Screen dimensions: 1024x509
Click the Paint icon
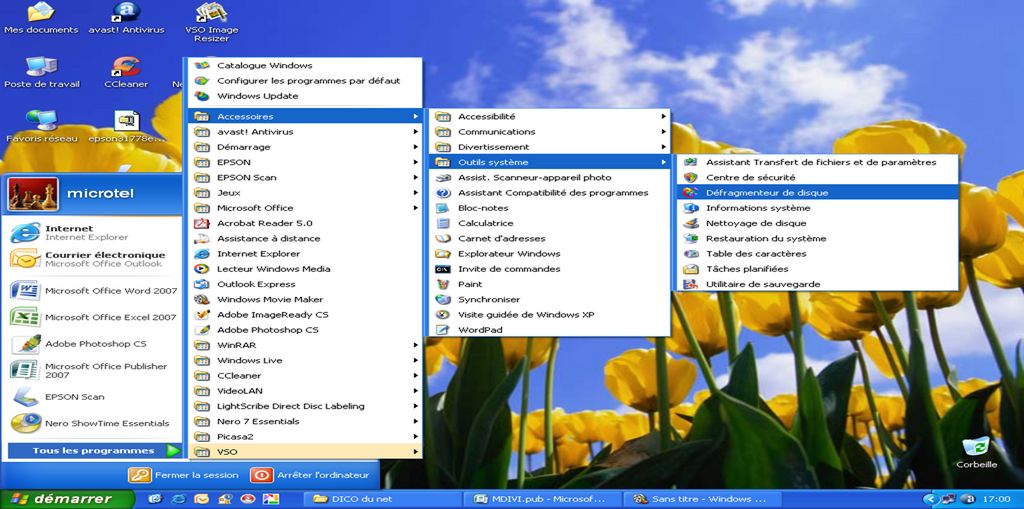click(443, 284)
